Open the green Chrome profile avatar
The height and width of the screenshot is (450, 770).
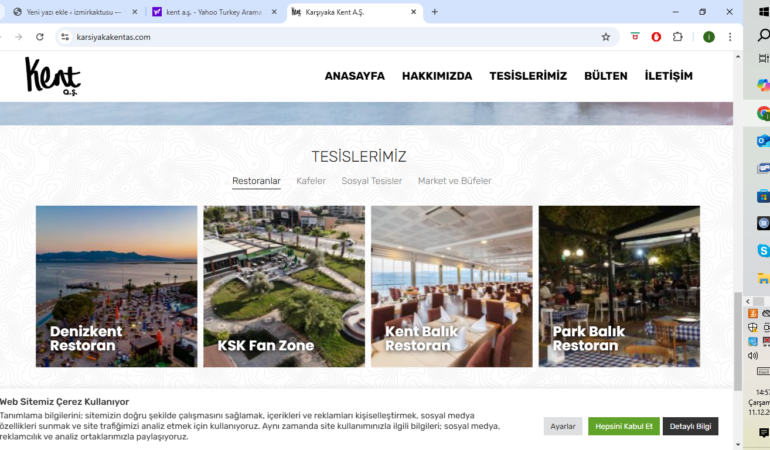[709, 37]
